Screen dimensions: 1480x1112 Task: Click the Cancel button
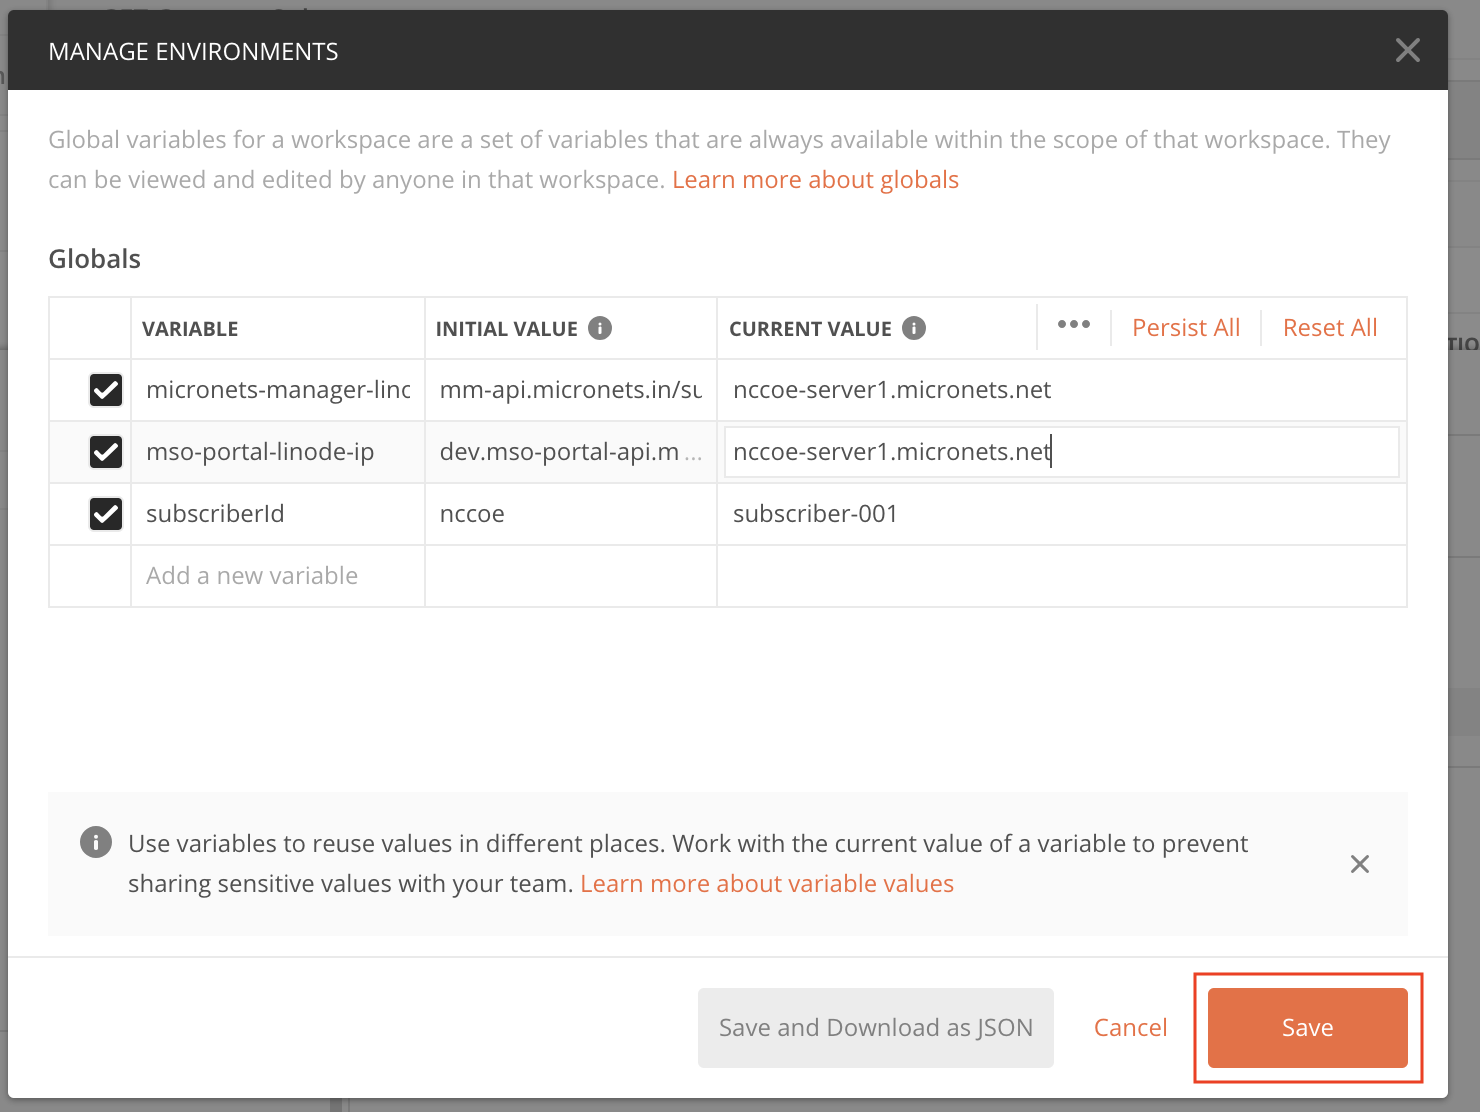[1131, 1028]
